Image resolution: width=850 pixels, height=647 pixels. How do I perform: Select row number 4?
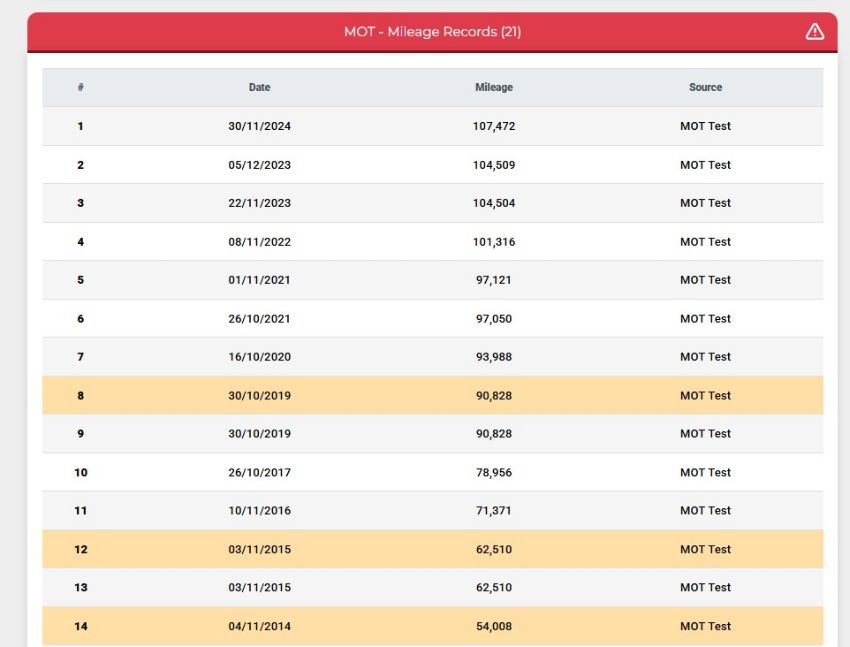tap(80, 242)
